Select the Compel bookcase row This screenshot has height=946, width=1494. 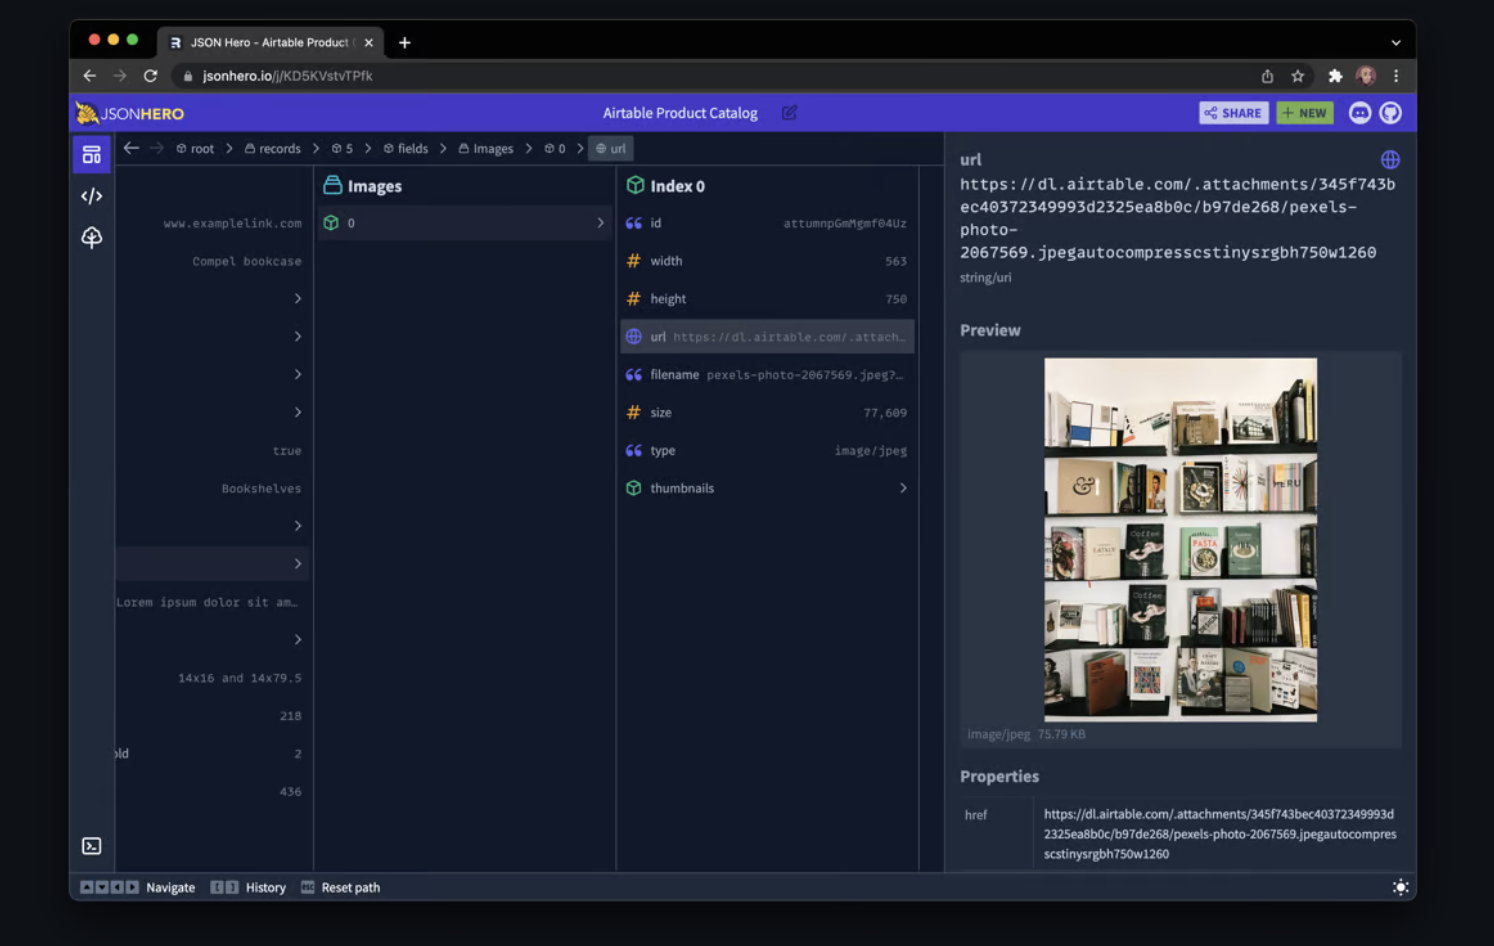click(214, 261)
